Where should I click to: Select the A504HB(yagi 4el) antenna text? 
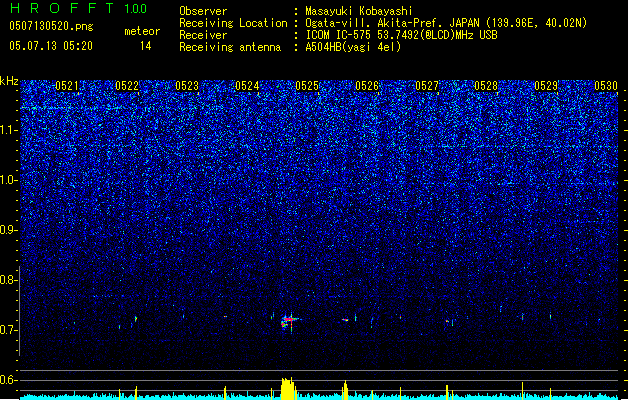(353, 47)
